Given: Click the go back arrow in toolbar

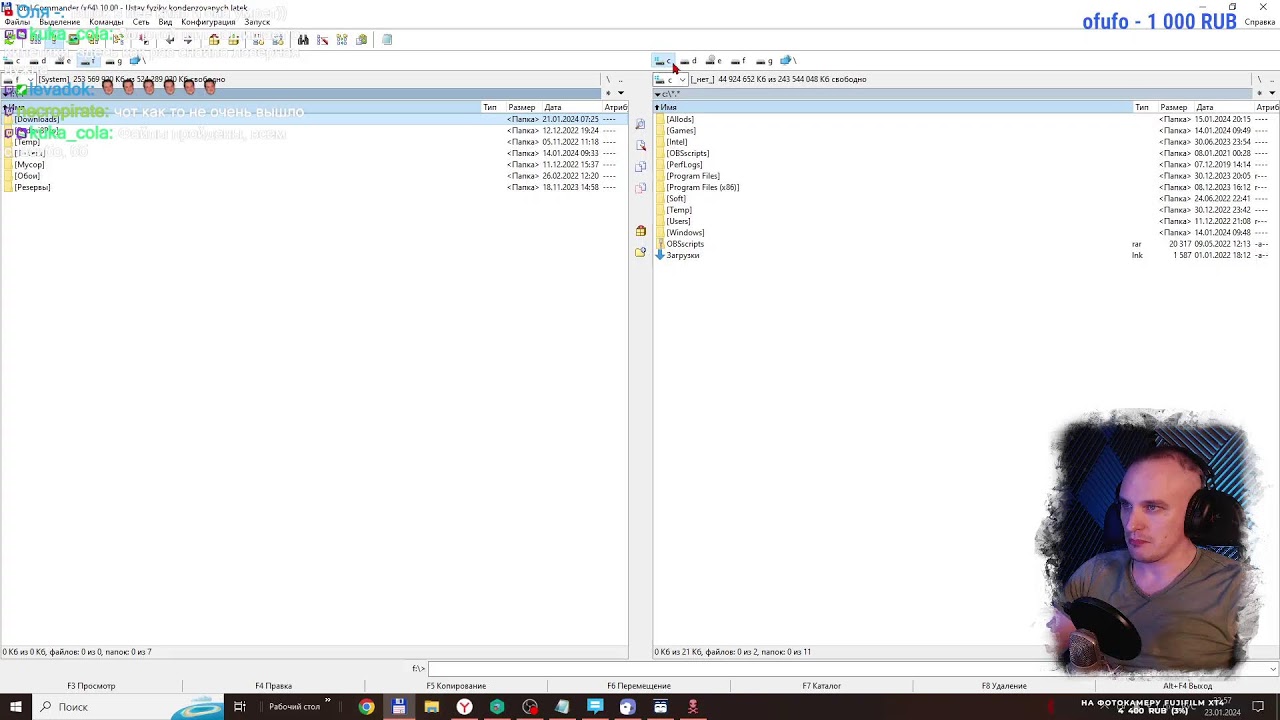Looking at the screenshot, I should [169, 40].
